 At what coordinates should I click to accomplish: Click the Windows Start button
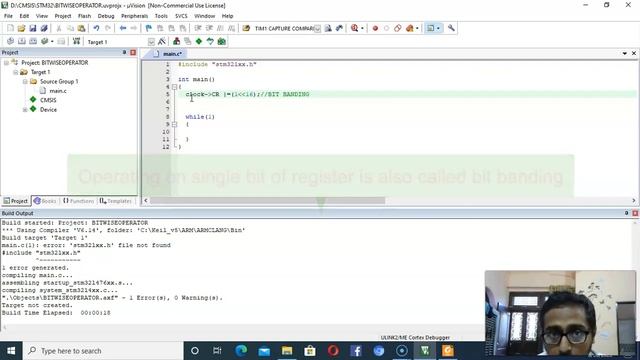coord(11,351)
